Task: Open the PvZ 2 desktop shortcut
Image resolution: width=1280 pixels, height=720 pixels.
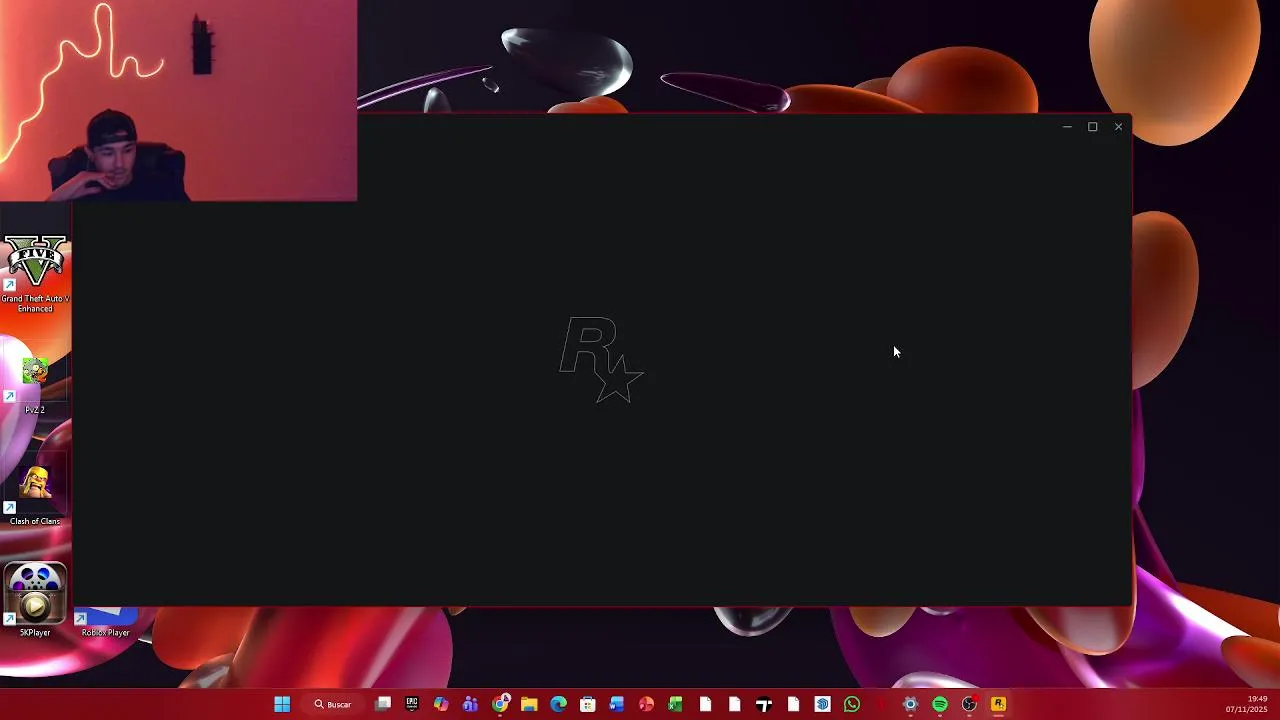Action: 35,385
